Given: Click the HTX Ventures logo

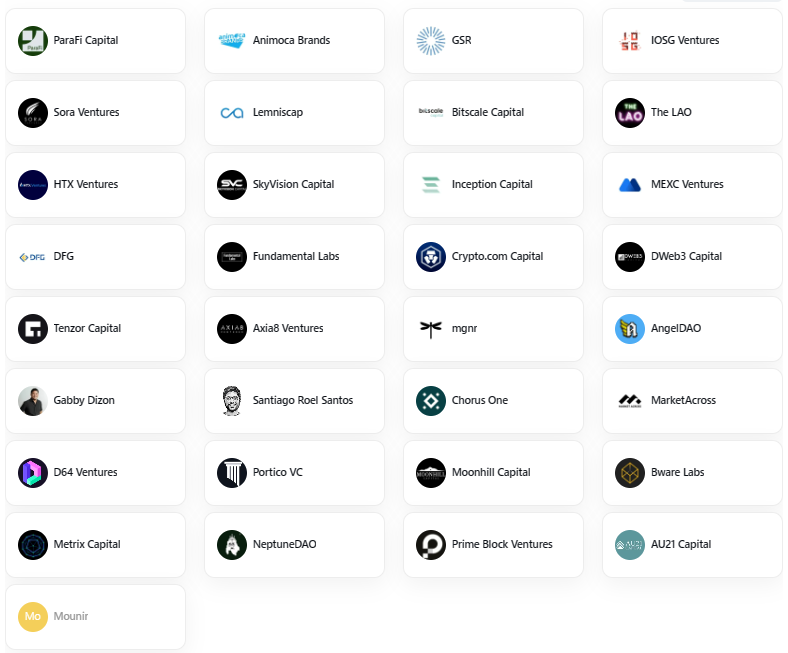Looking at the screenshot, I should click(33, 184).
